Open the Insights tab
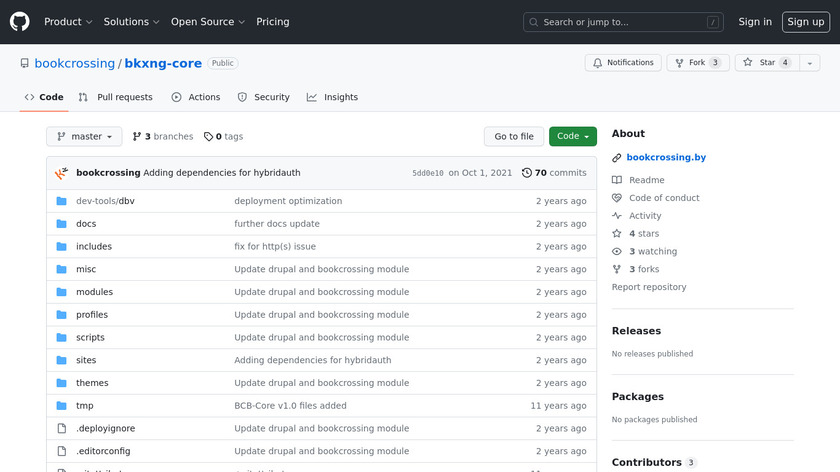Viewport: 840px width, 472px height. (332, 97)
